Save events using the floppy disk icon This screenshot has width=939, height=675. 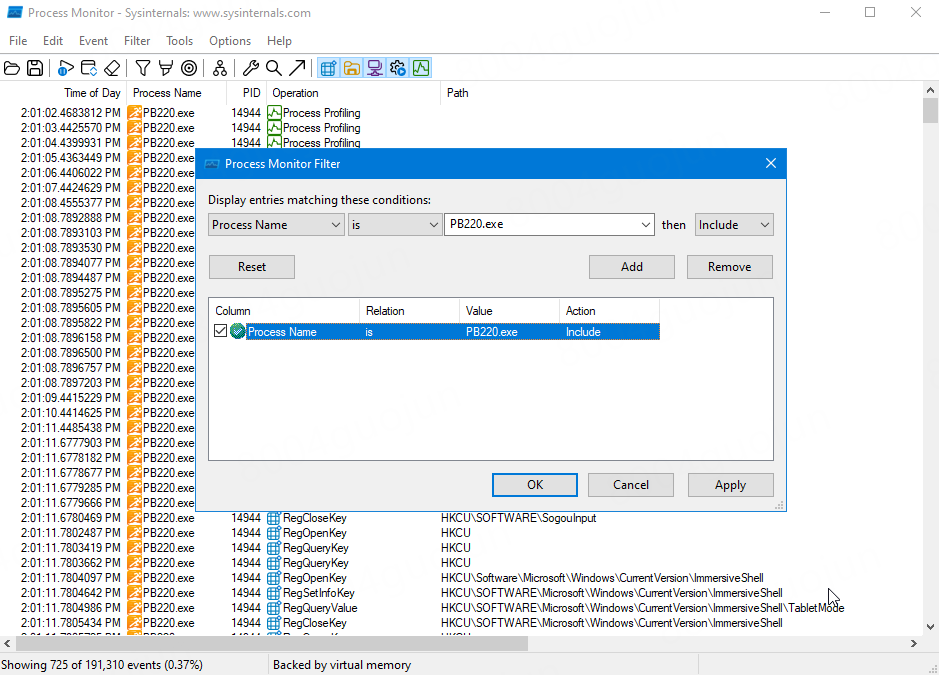[35, 68]
